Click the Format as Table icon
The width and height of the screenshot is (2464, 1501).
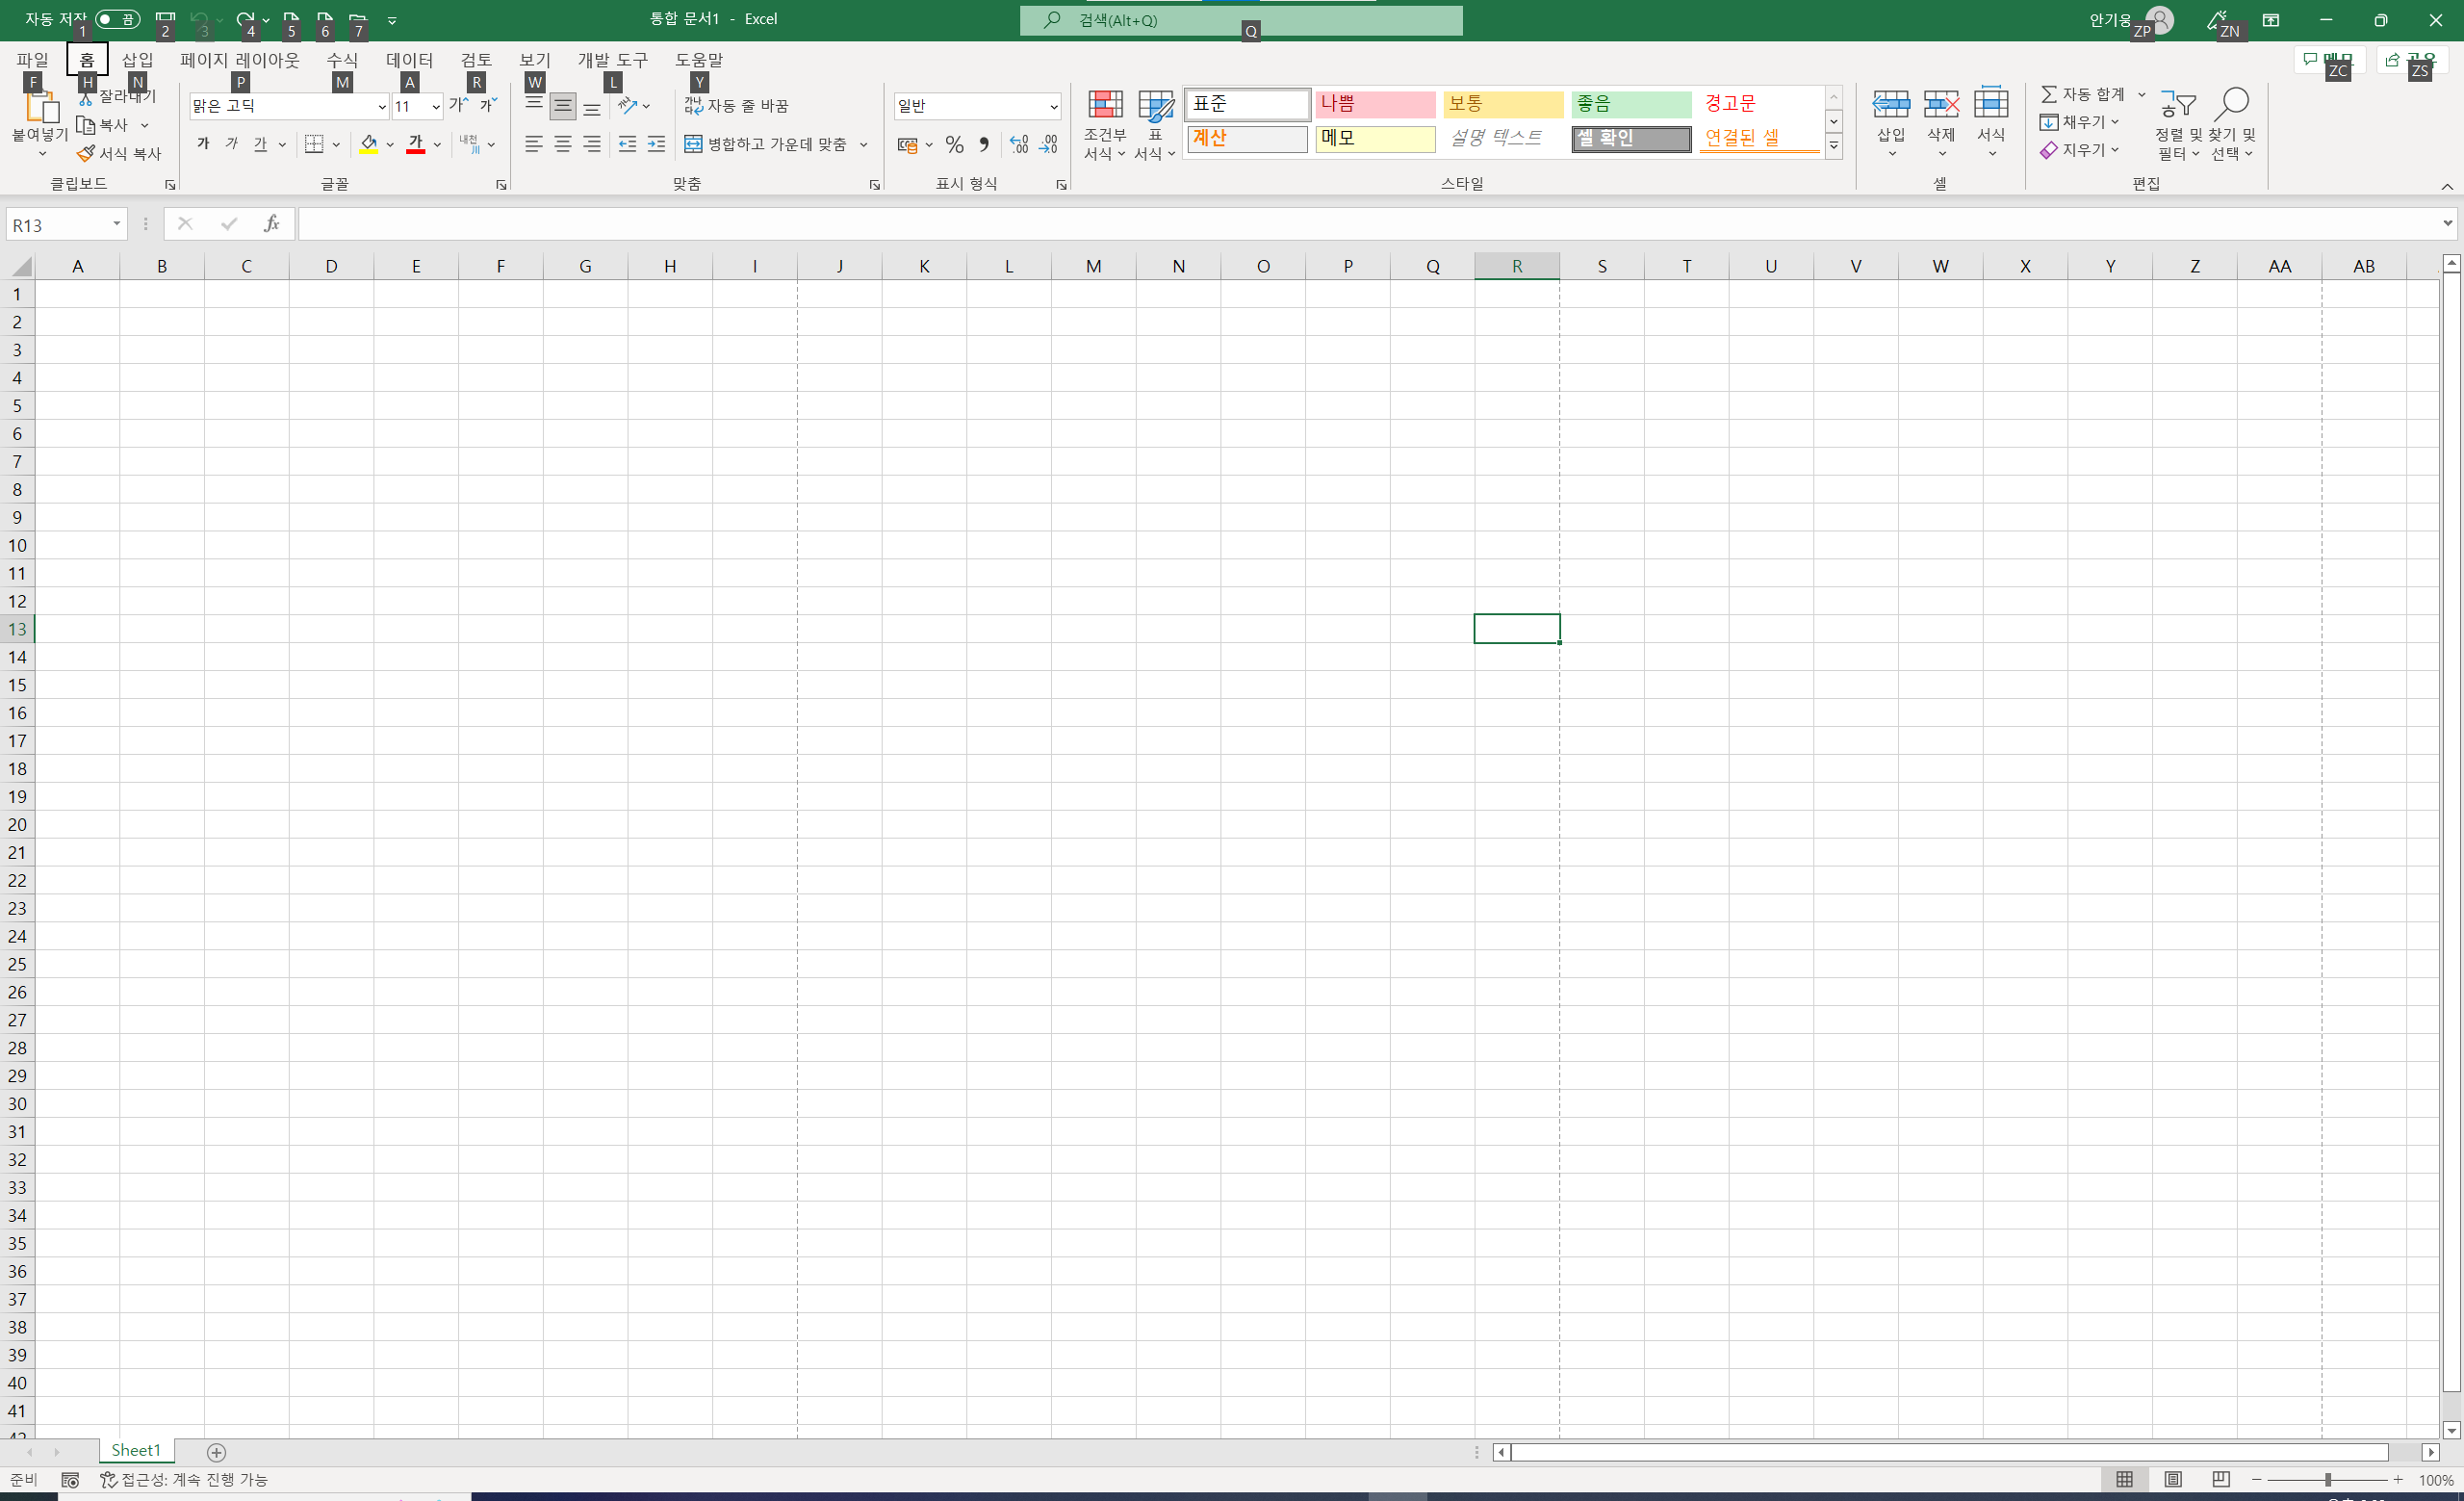click(x=1155, y=105)
